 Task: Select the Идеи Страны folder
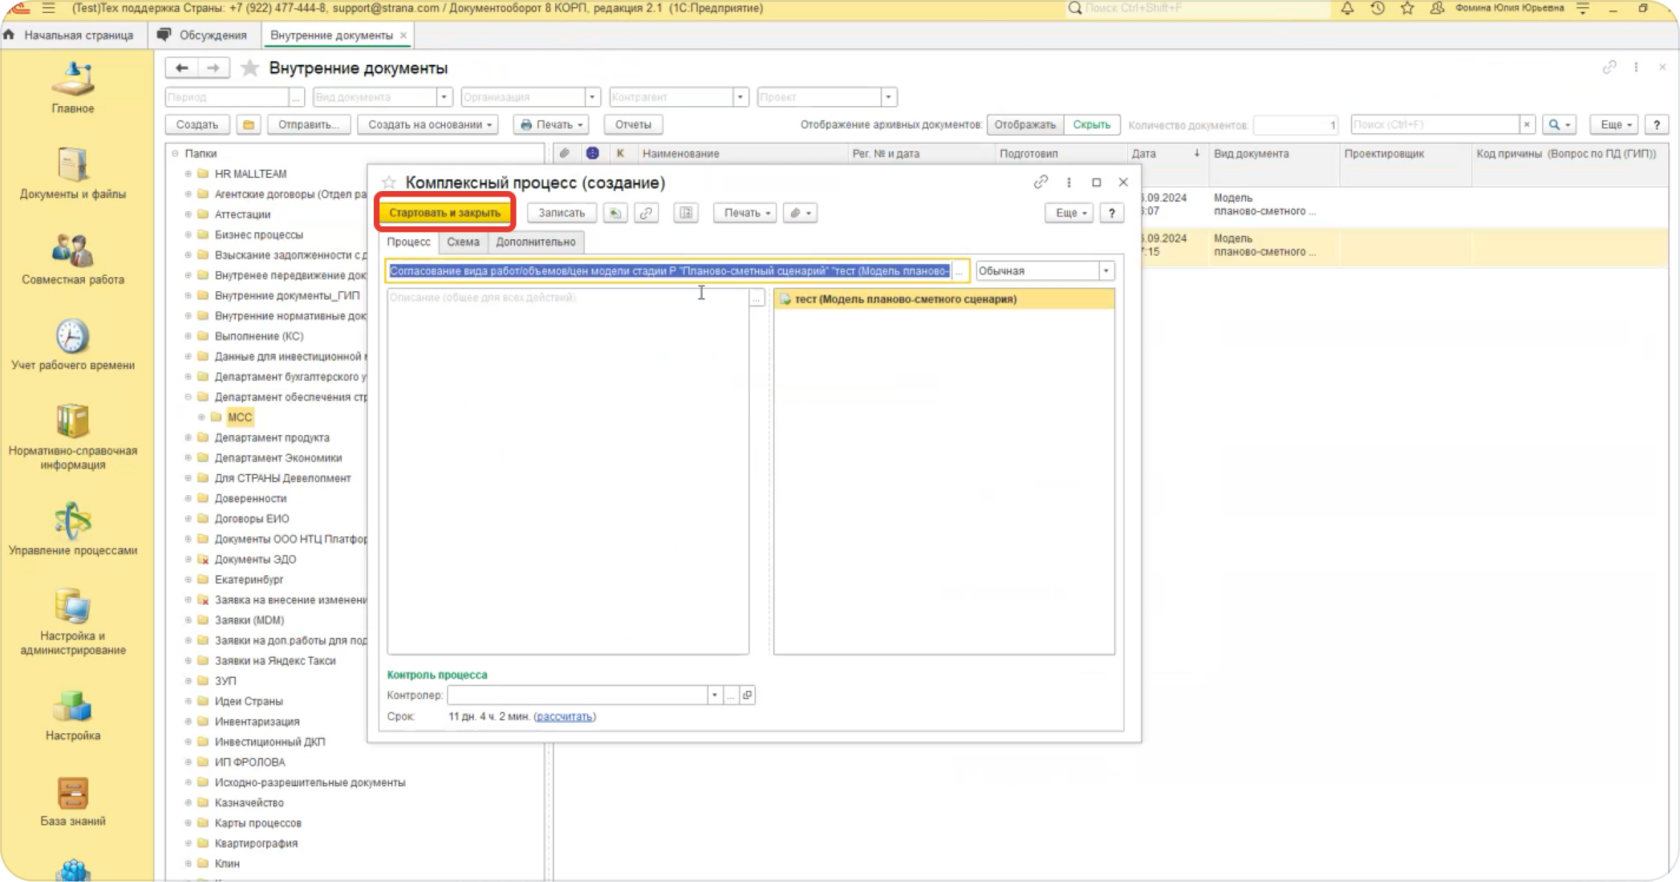[249, 702]
